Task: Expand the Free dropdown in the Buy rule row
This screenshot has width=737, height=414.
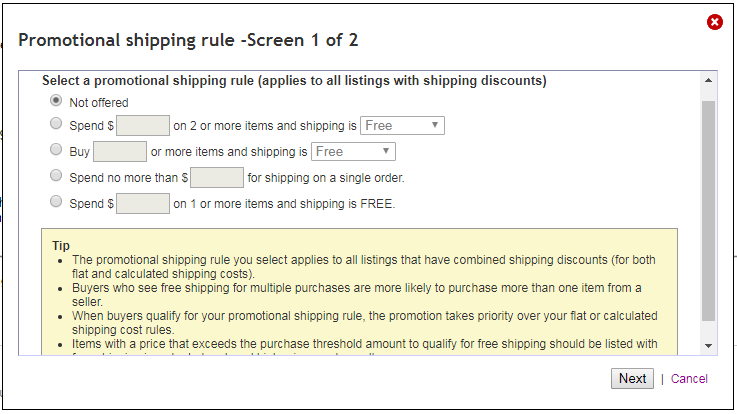Action: [353, 151]
